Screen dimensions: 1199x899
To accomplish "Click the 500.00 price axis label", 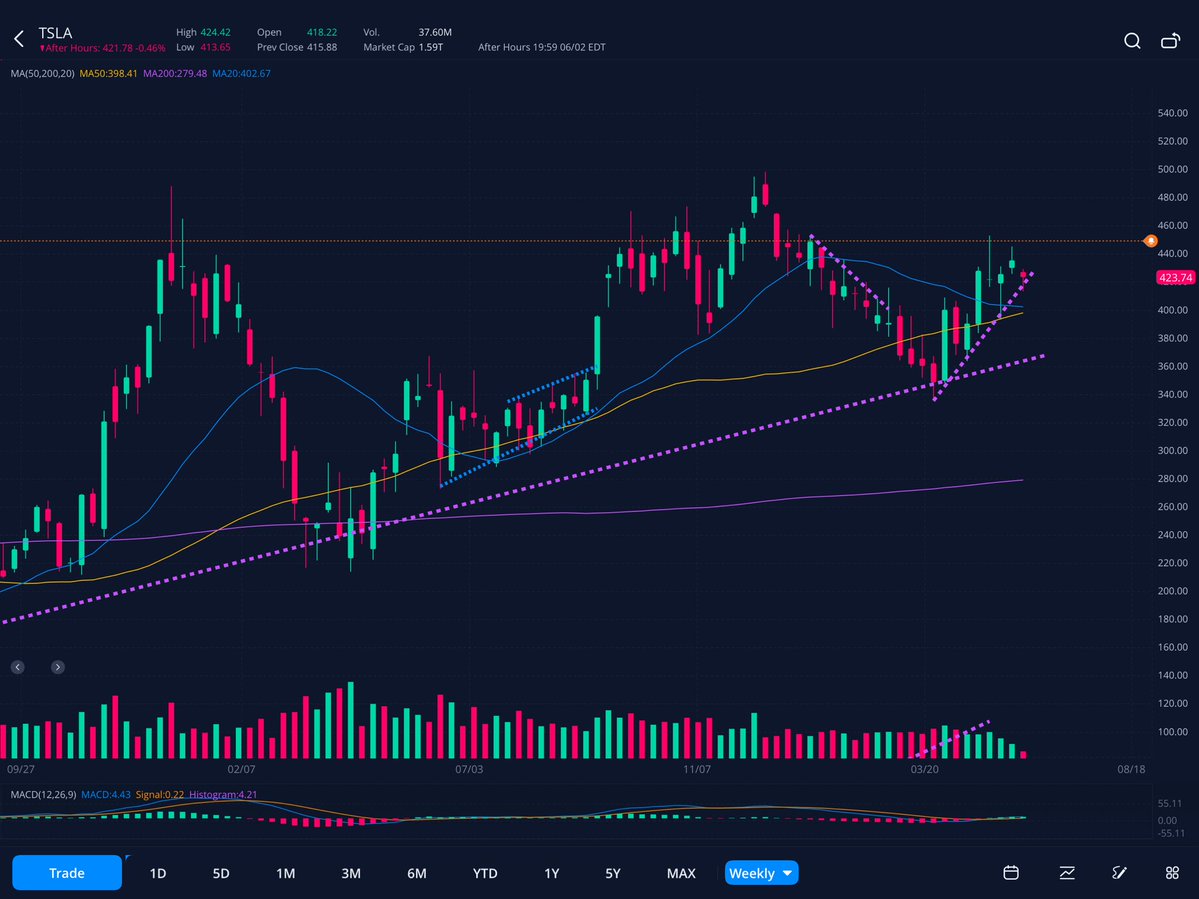I will pyautogui.click(x=1172, y=169).
